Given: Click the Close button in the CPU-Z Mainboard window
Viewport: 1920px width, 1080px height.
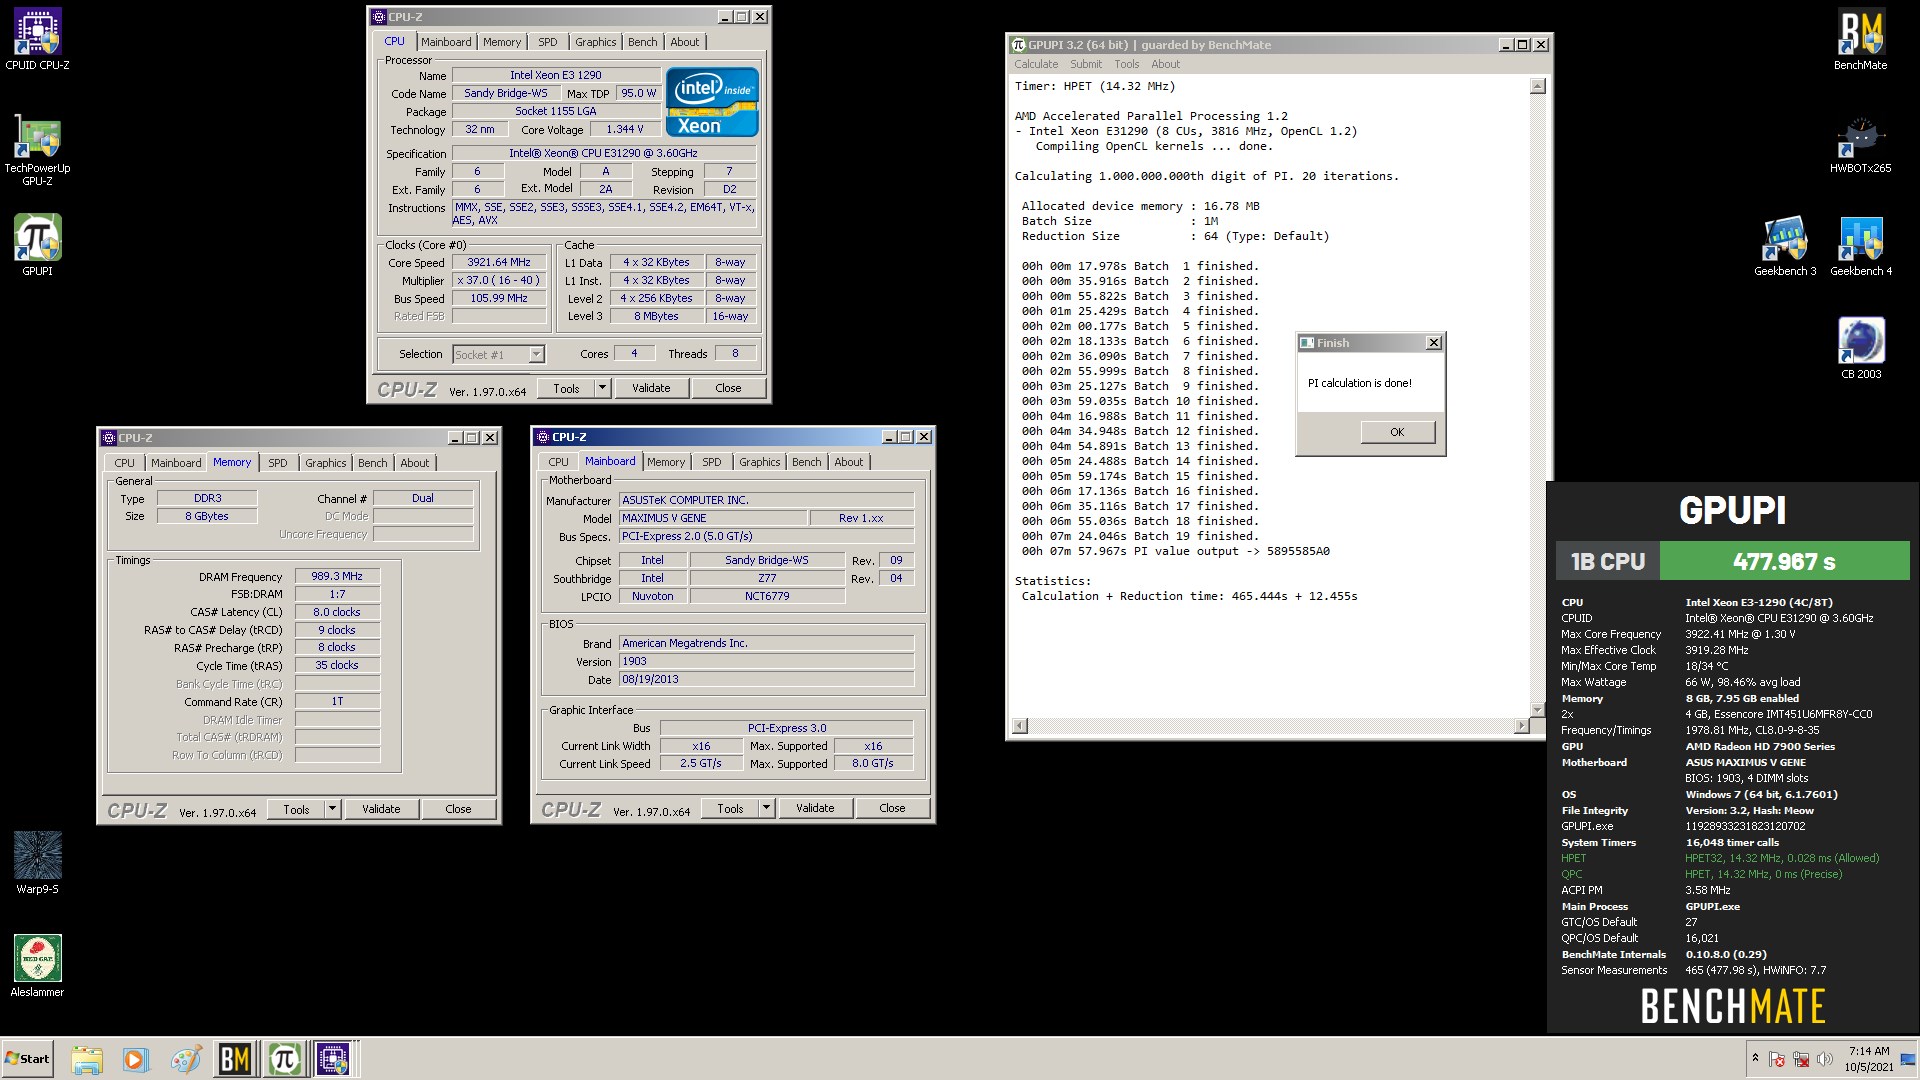Looking at the screenshot, I should [892, 808].
